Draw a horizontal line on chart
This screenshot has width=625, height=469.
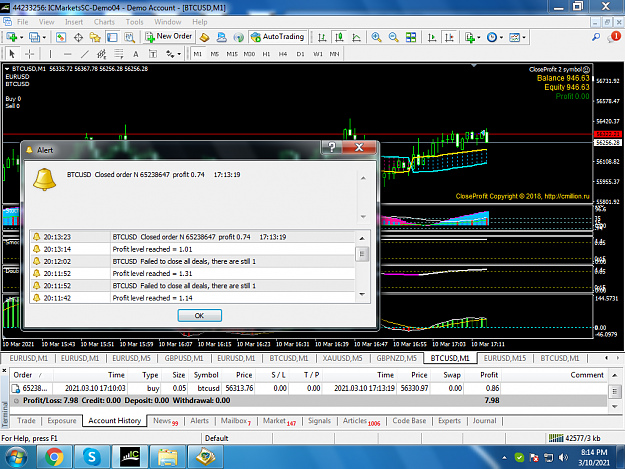67,54
